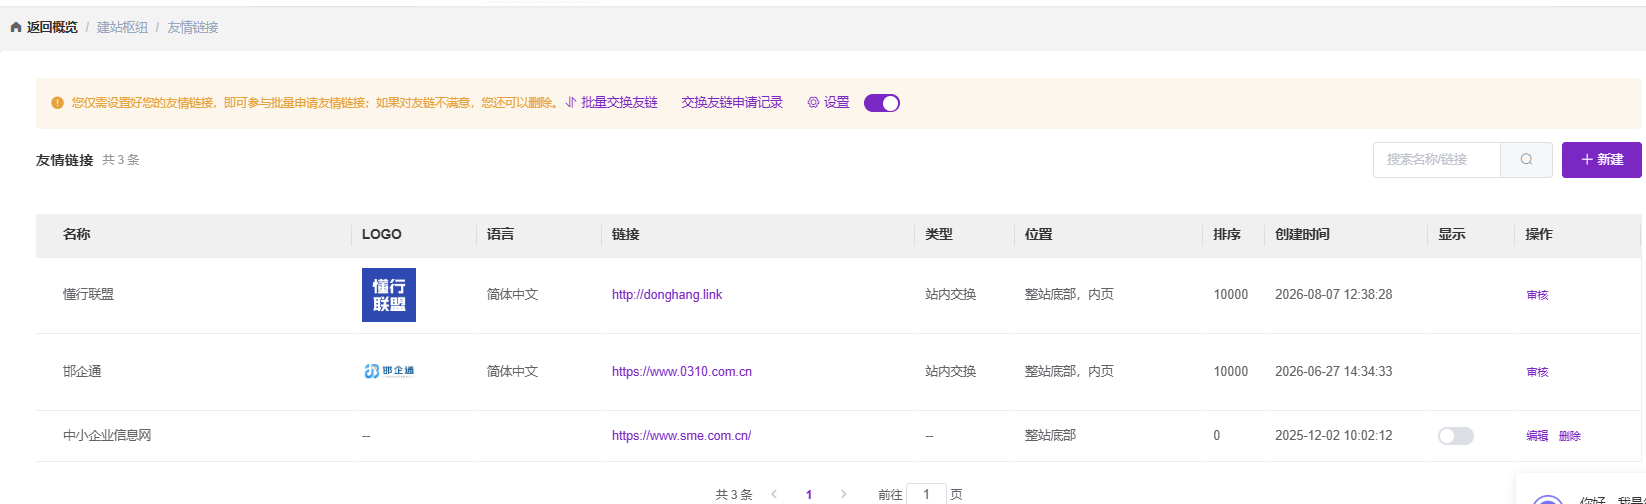
Task: Open the https://www.0310.com.cn link
Action: (682, 372)
